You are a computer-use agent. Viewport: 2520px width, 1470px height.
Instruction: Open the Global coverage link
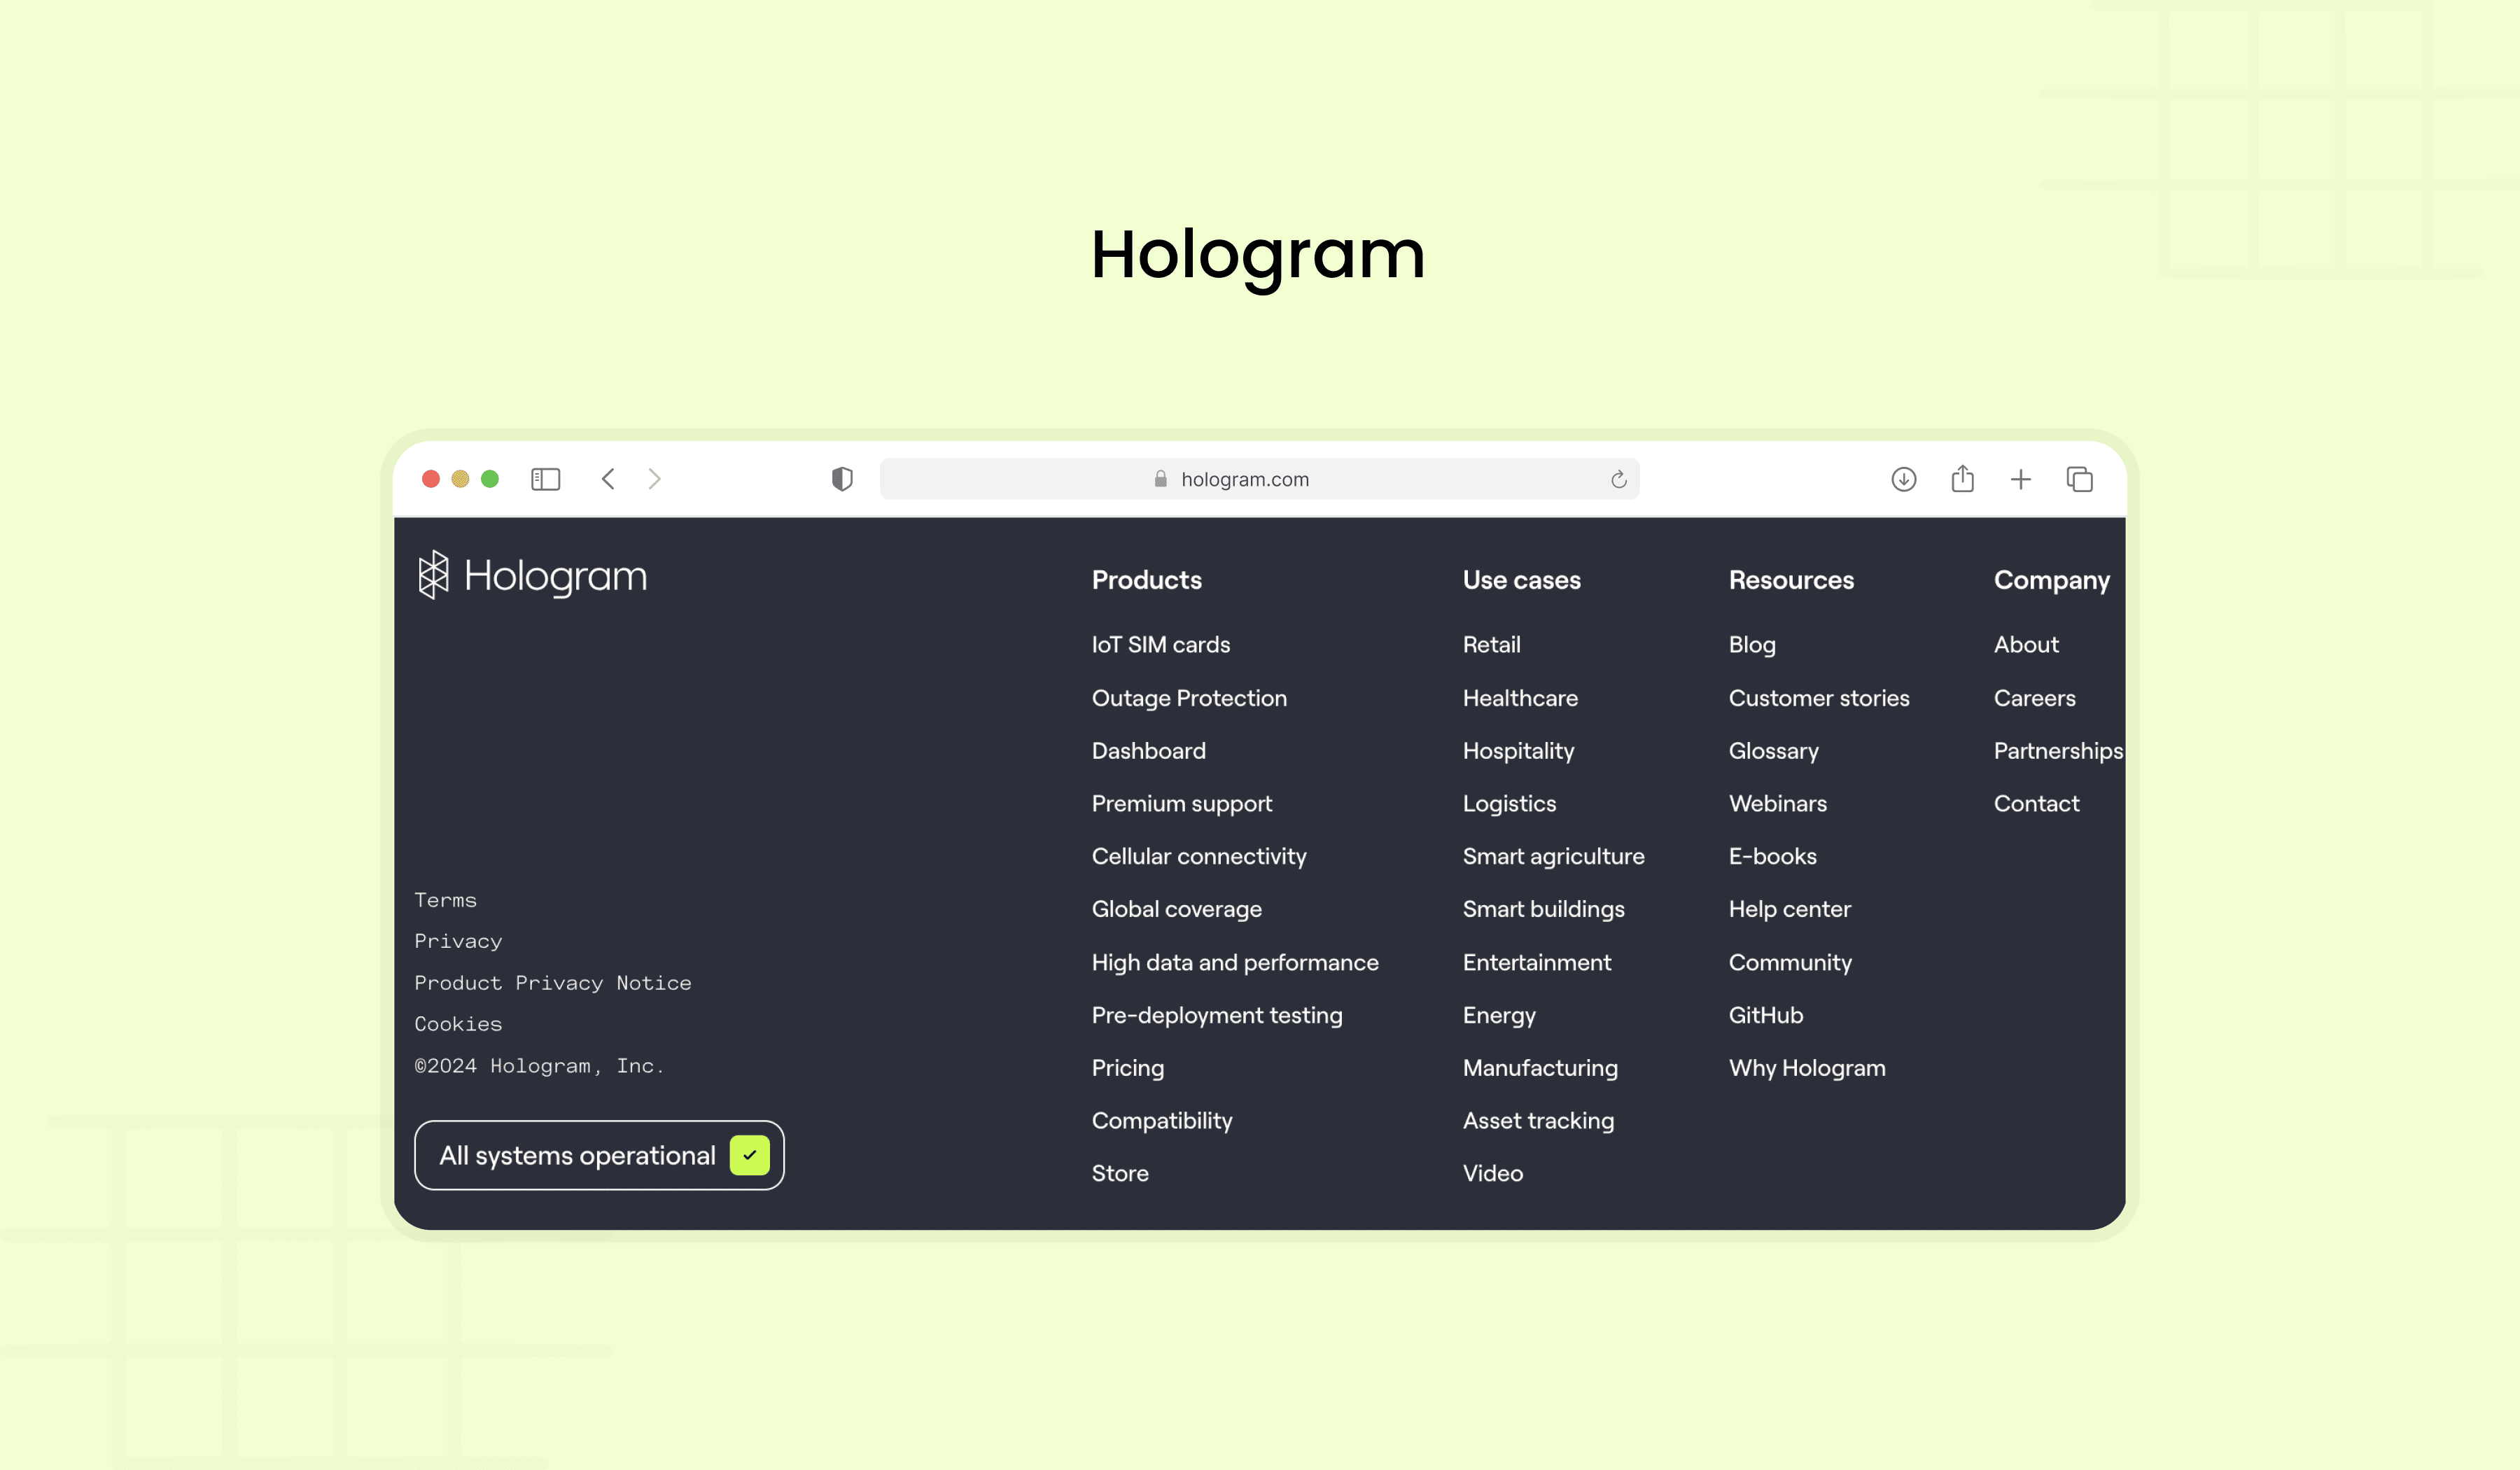tap(1177, 910)
